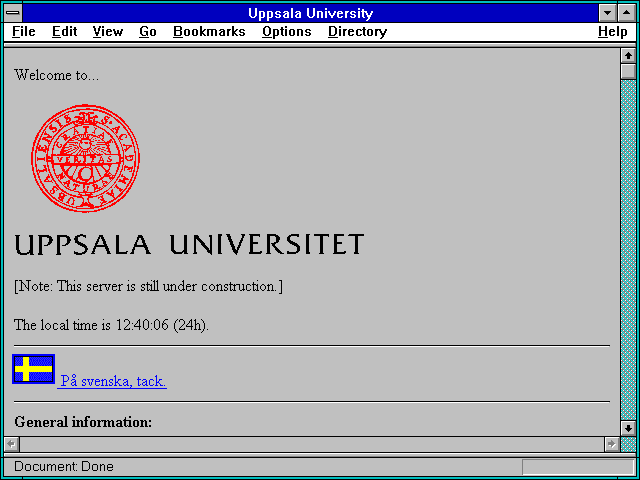Click the Uppsala University title bar

[311, 13]
